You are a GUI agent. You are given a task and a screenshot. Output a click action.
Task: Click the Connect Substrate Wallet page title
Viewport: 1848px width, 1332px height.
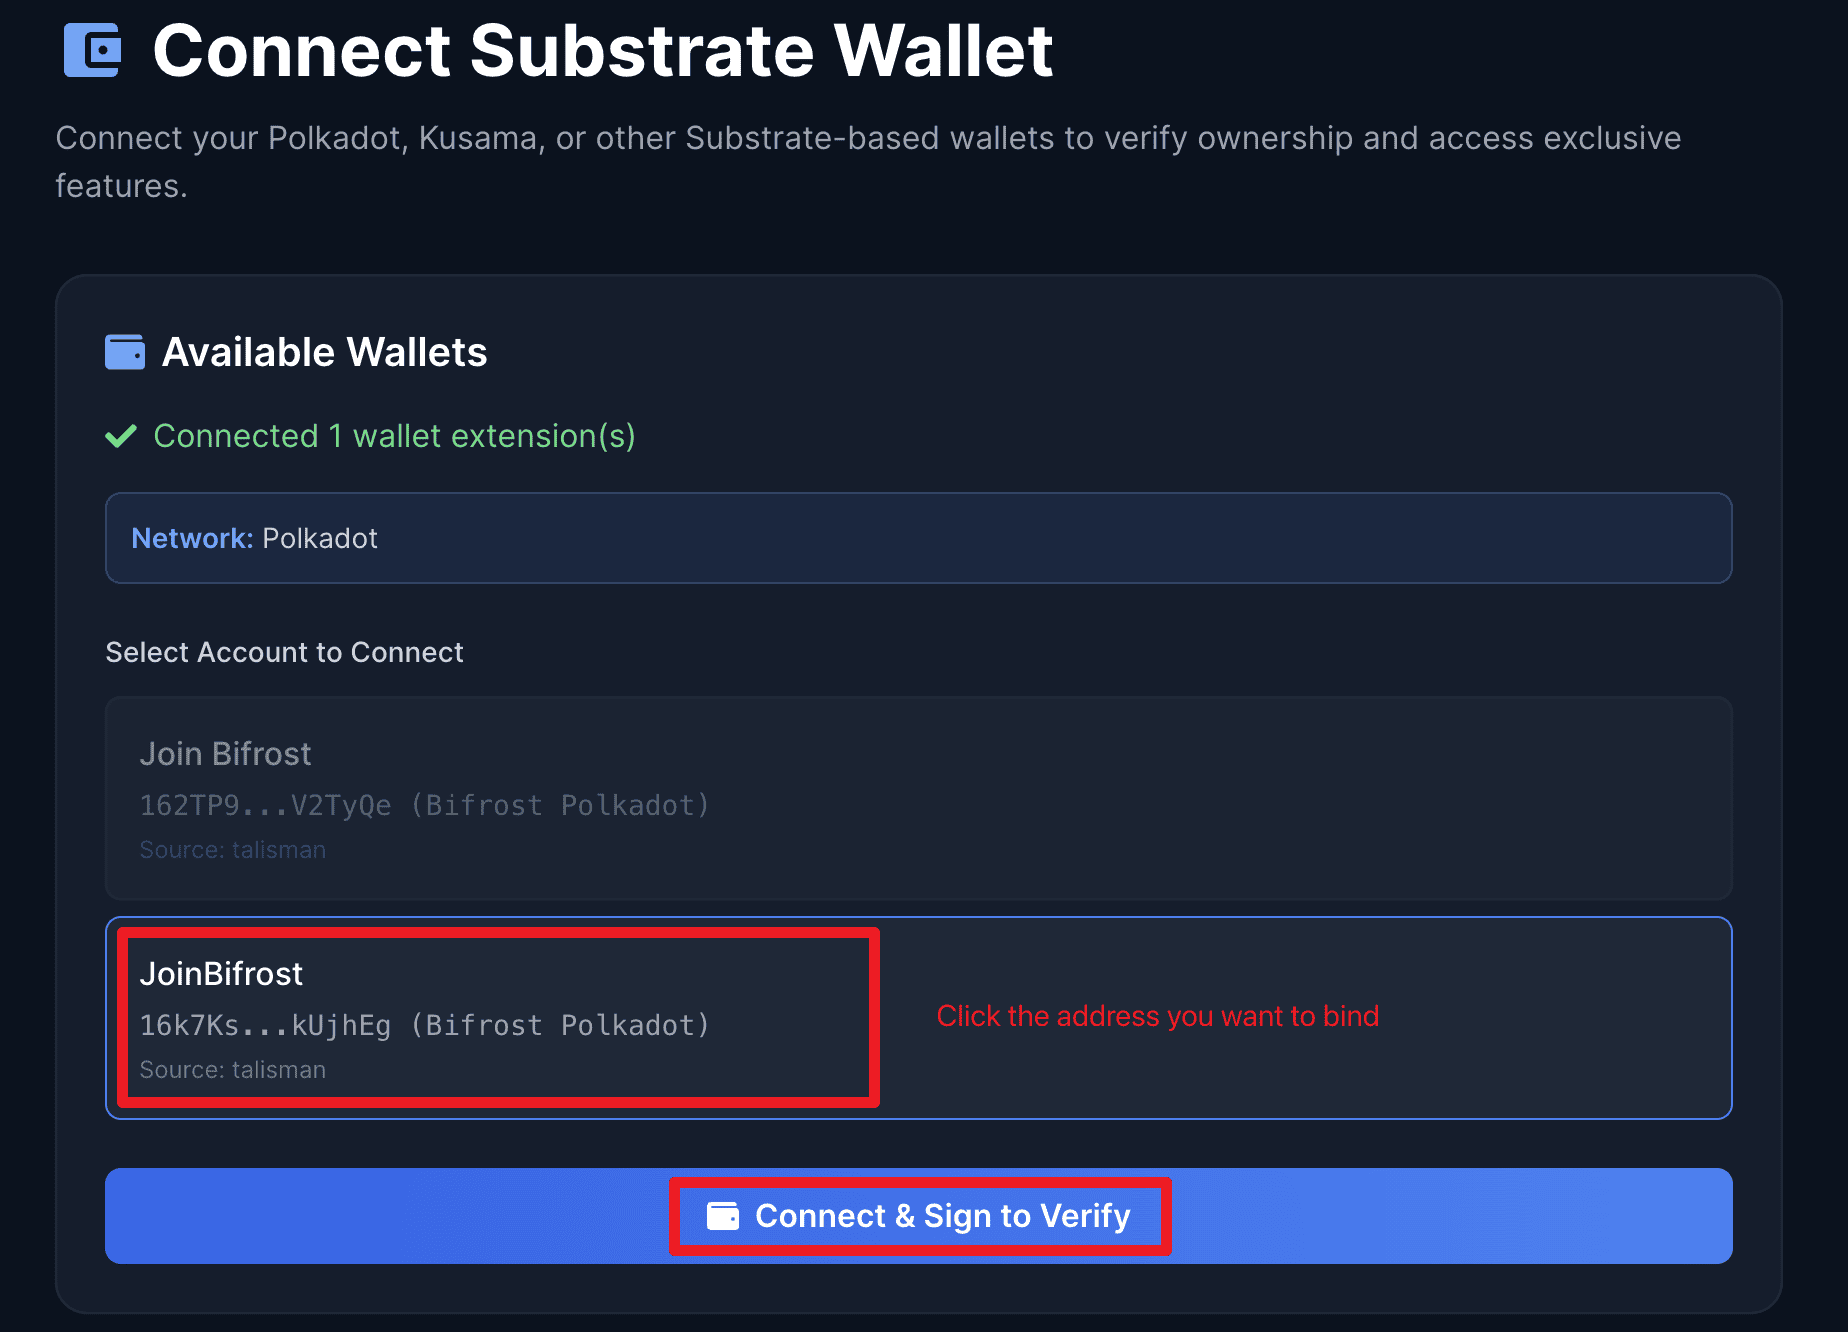602,50
